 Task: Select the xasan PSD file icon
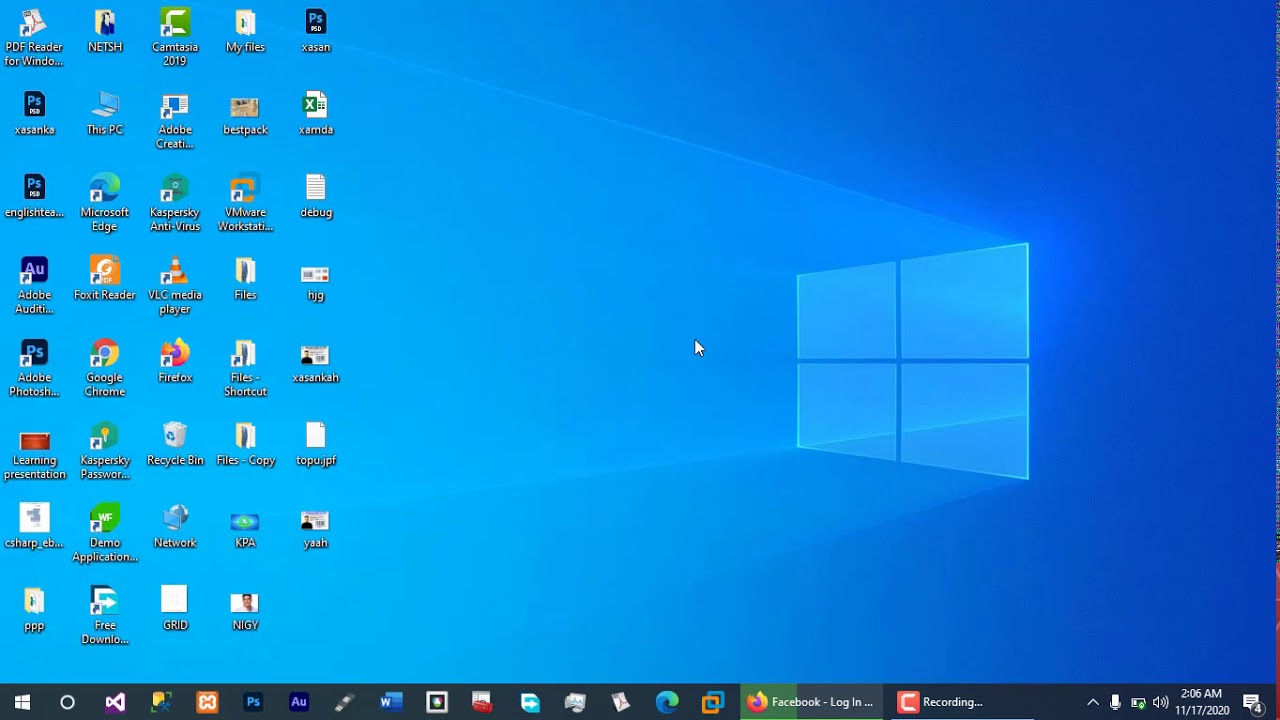tap(316, 31)
